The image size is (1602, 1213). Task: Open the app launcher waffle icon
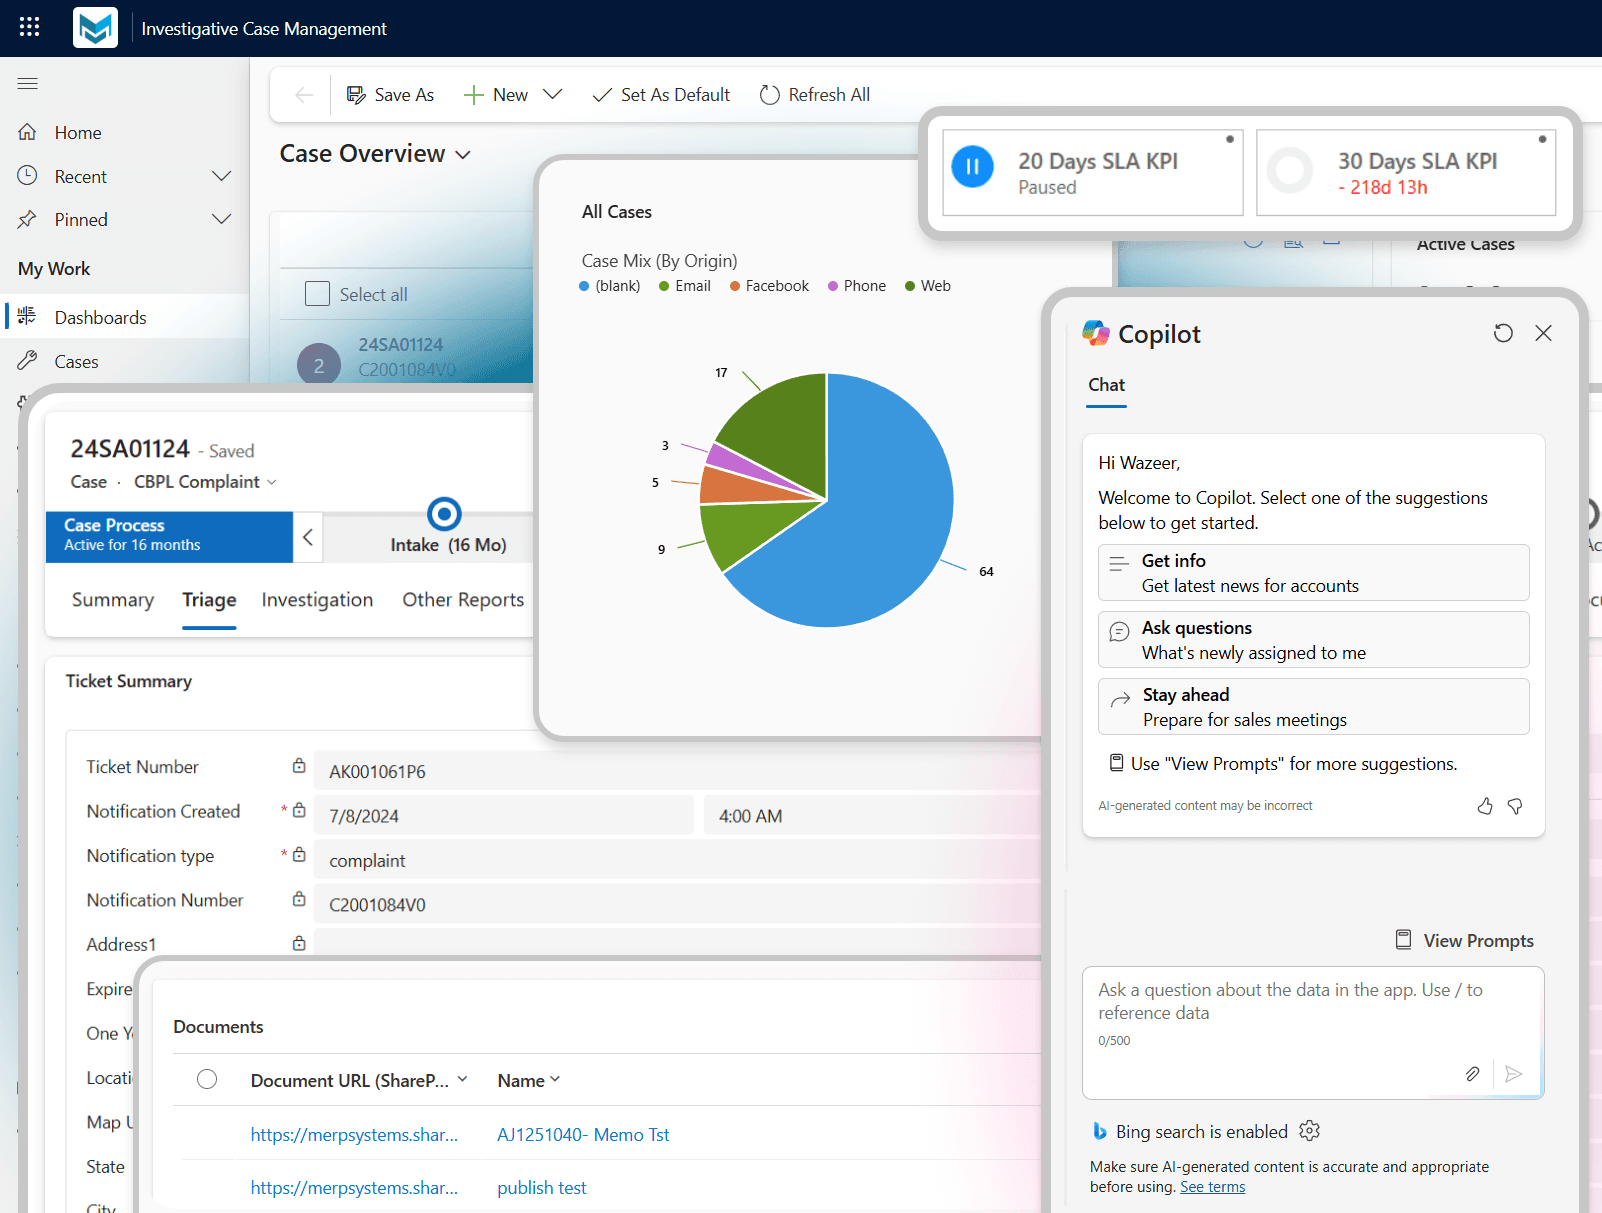coord(29,27)
